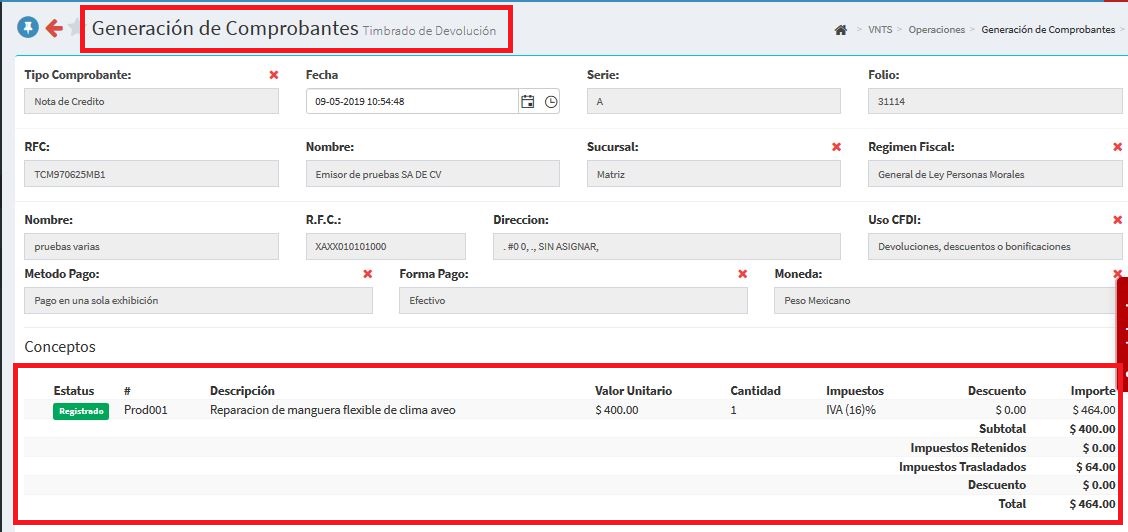The height and width of the screenshot is (532, 1128).
Task: Go back with the red arrow
Action: pyautogui.click(x=54, y=28)
